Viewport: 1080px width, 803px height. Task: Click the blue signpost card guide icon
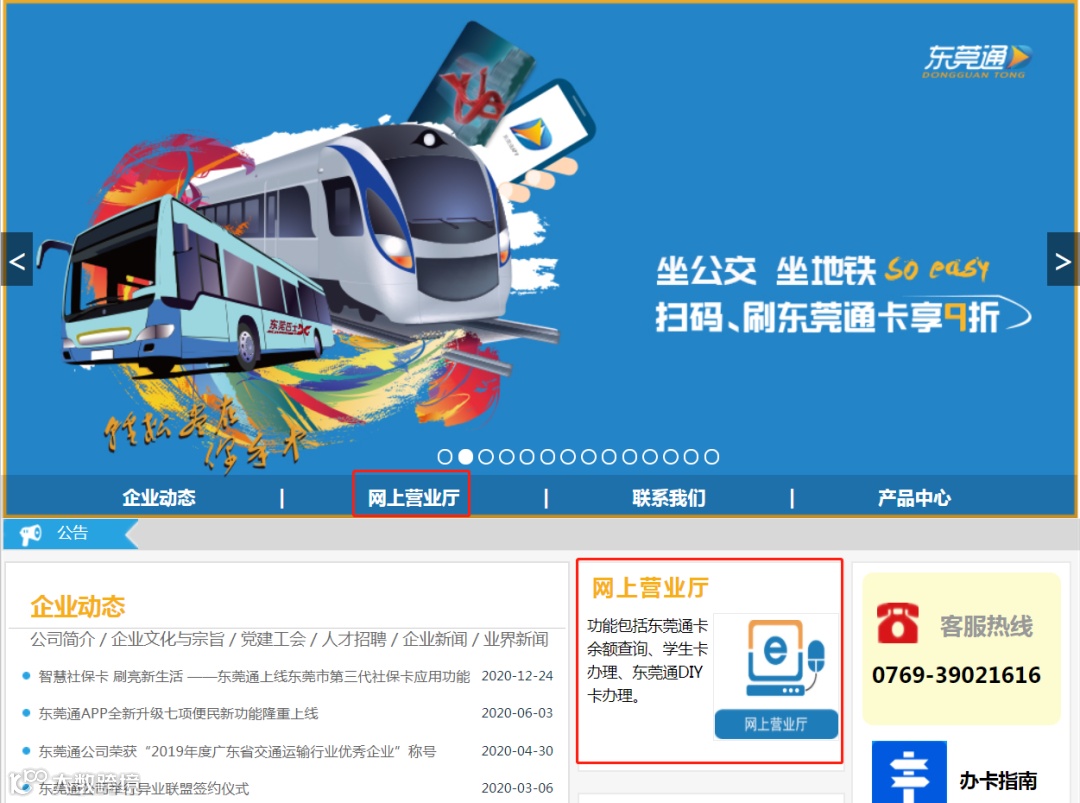point(909,773)
